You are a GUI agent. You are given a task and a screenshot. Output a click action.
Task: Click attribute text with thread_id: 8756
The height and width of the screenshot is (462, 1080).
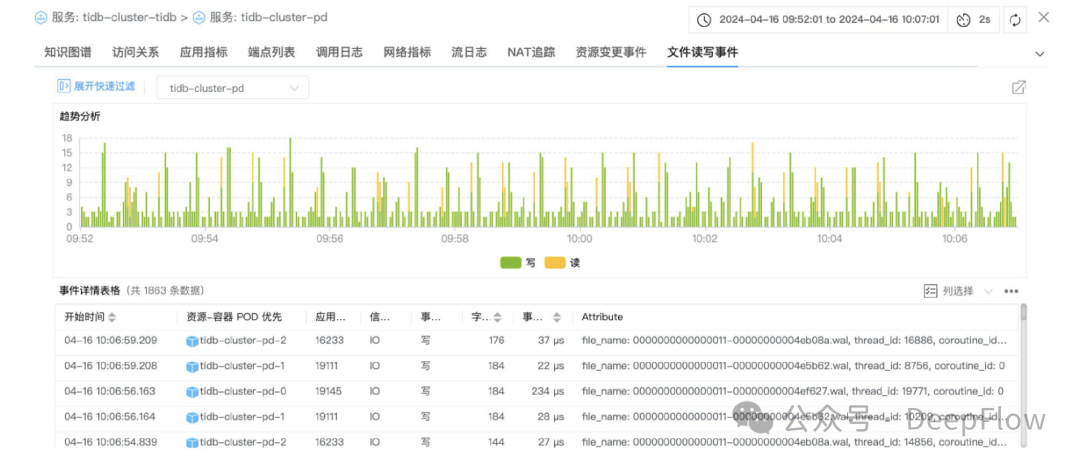tap(792, 366)
